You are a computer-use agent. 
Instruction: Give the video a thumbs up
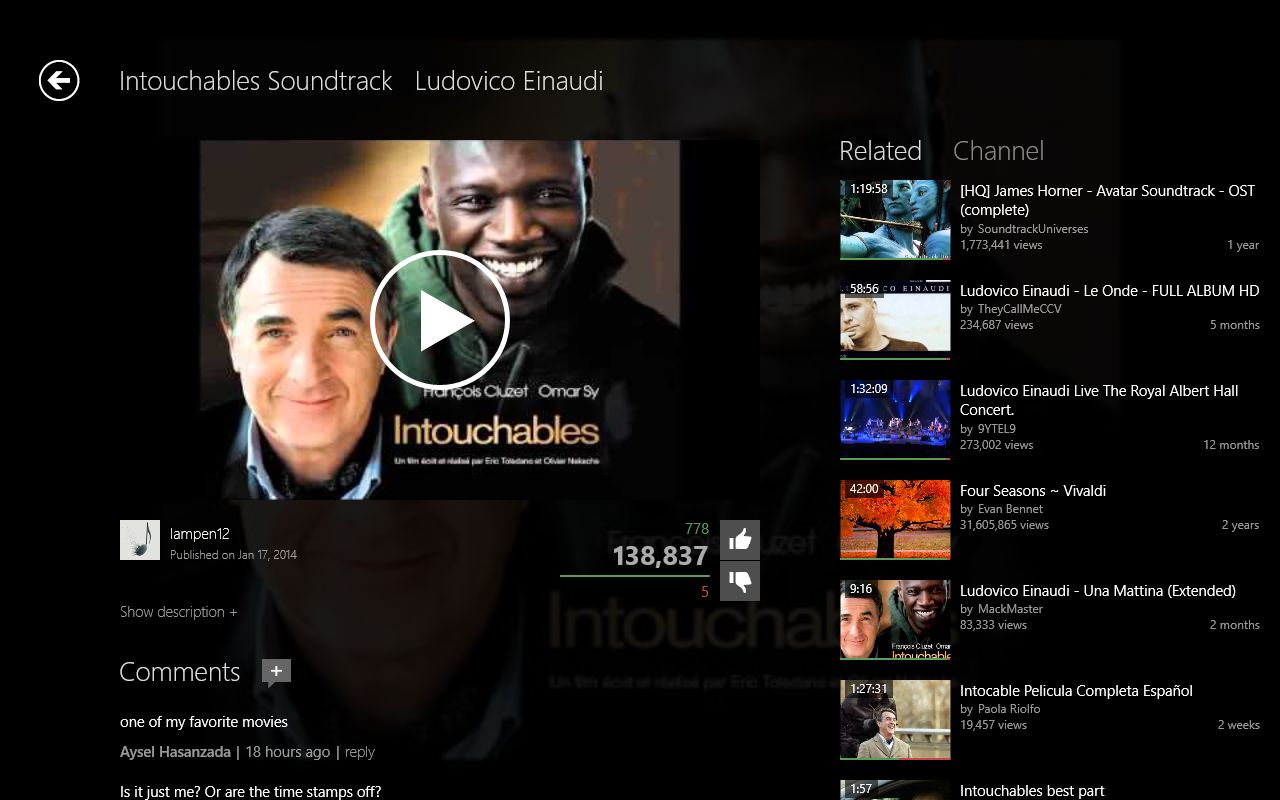point(740,540)
